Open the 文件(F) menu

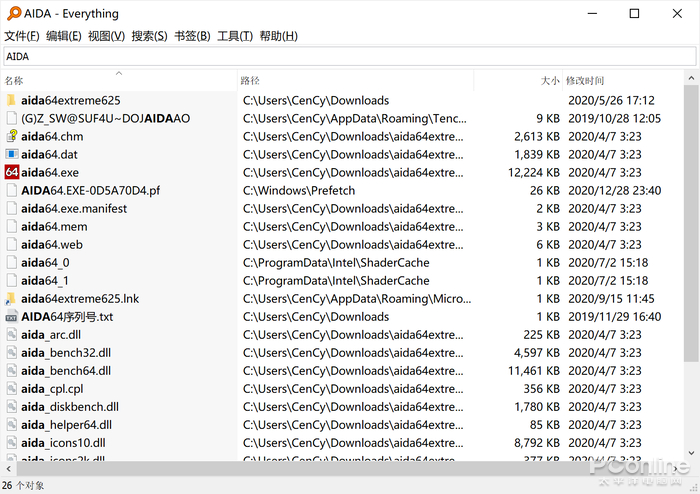click(x=21, y=36)
